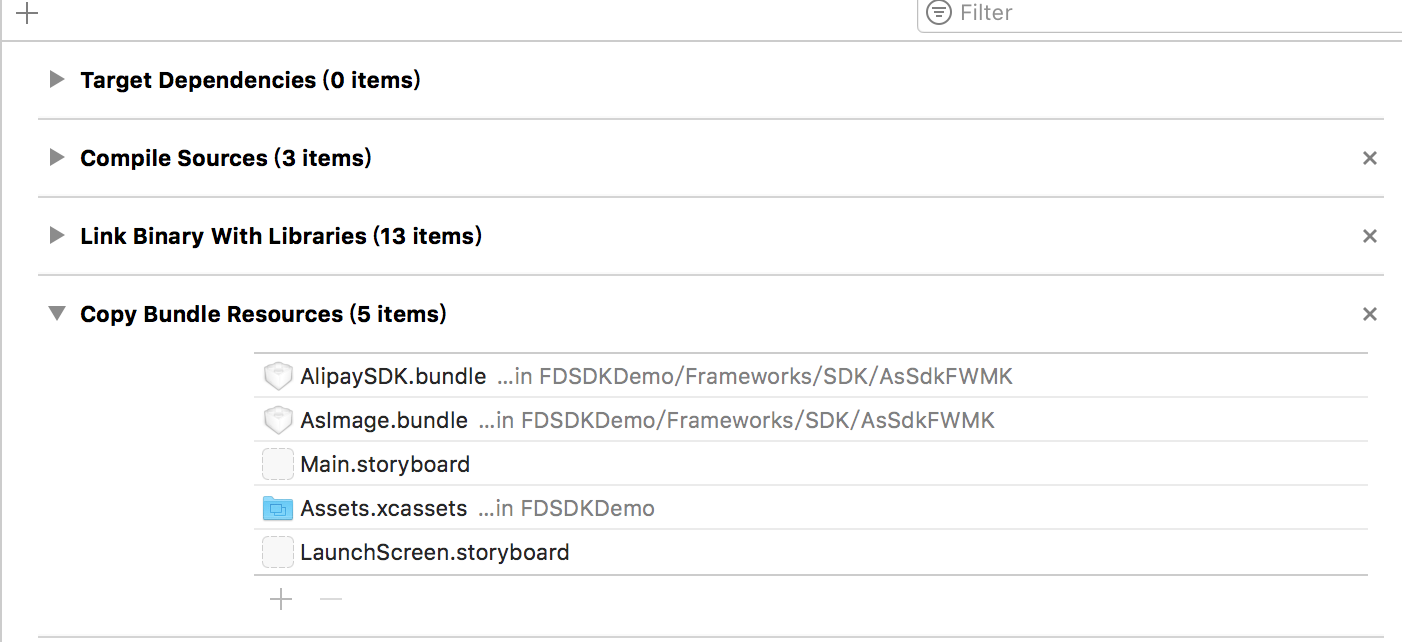Expand Link Binary With Libraries section
1402x642 pixels.
tap(57, 235)
